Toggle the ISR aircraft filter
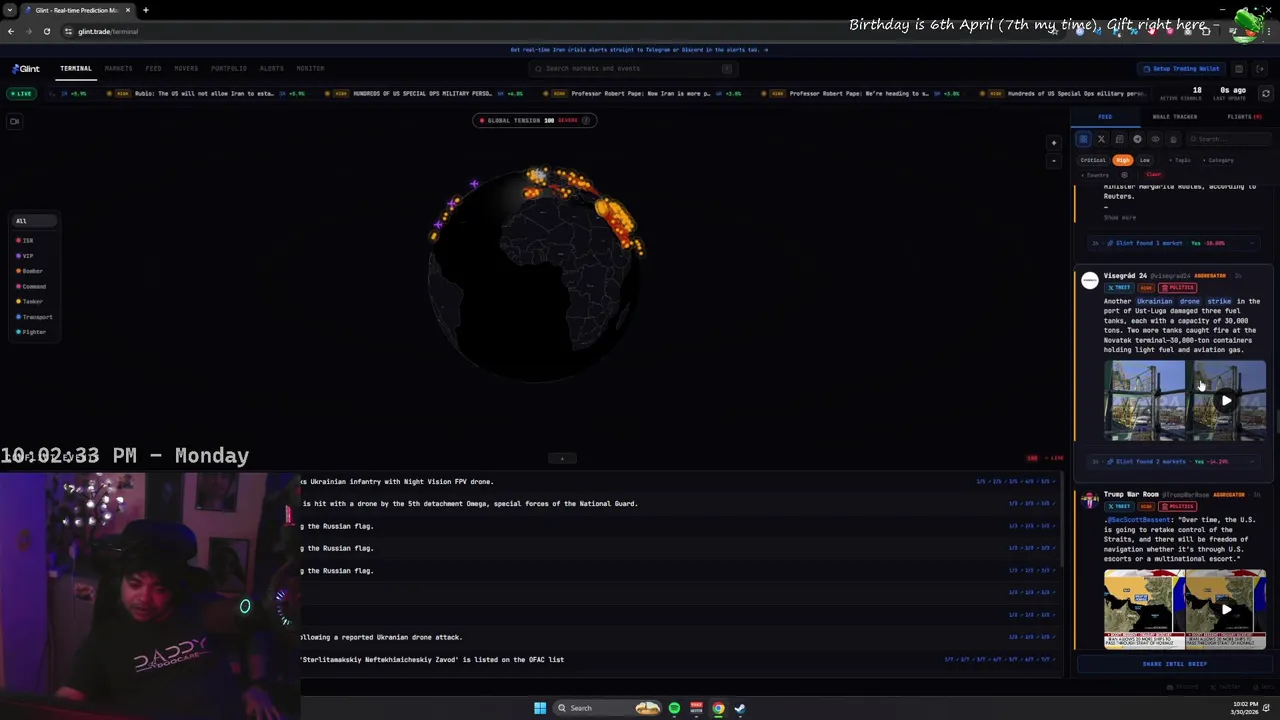This screenshot has height=720, width=1280. click(x=25, y=241)
